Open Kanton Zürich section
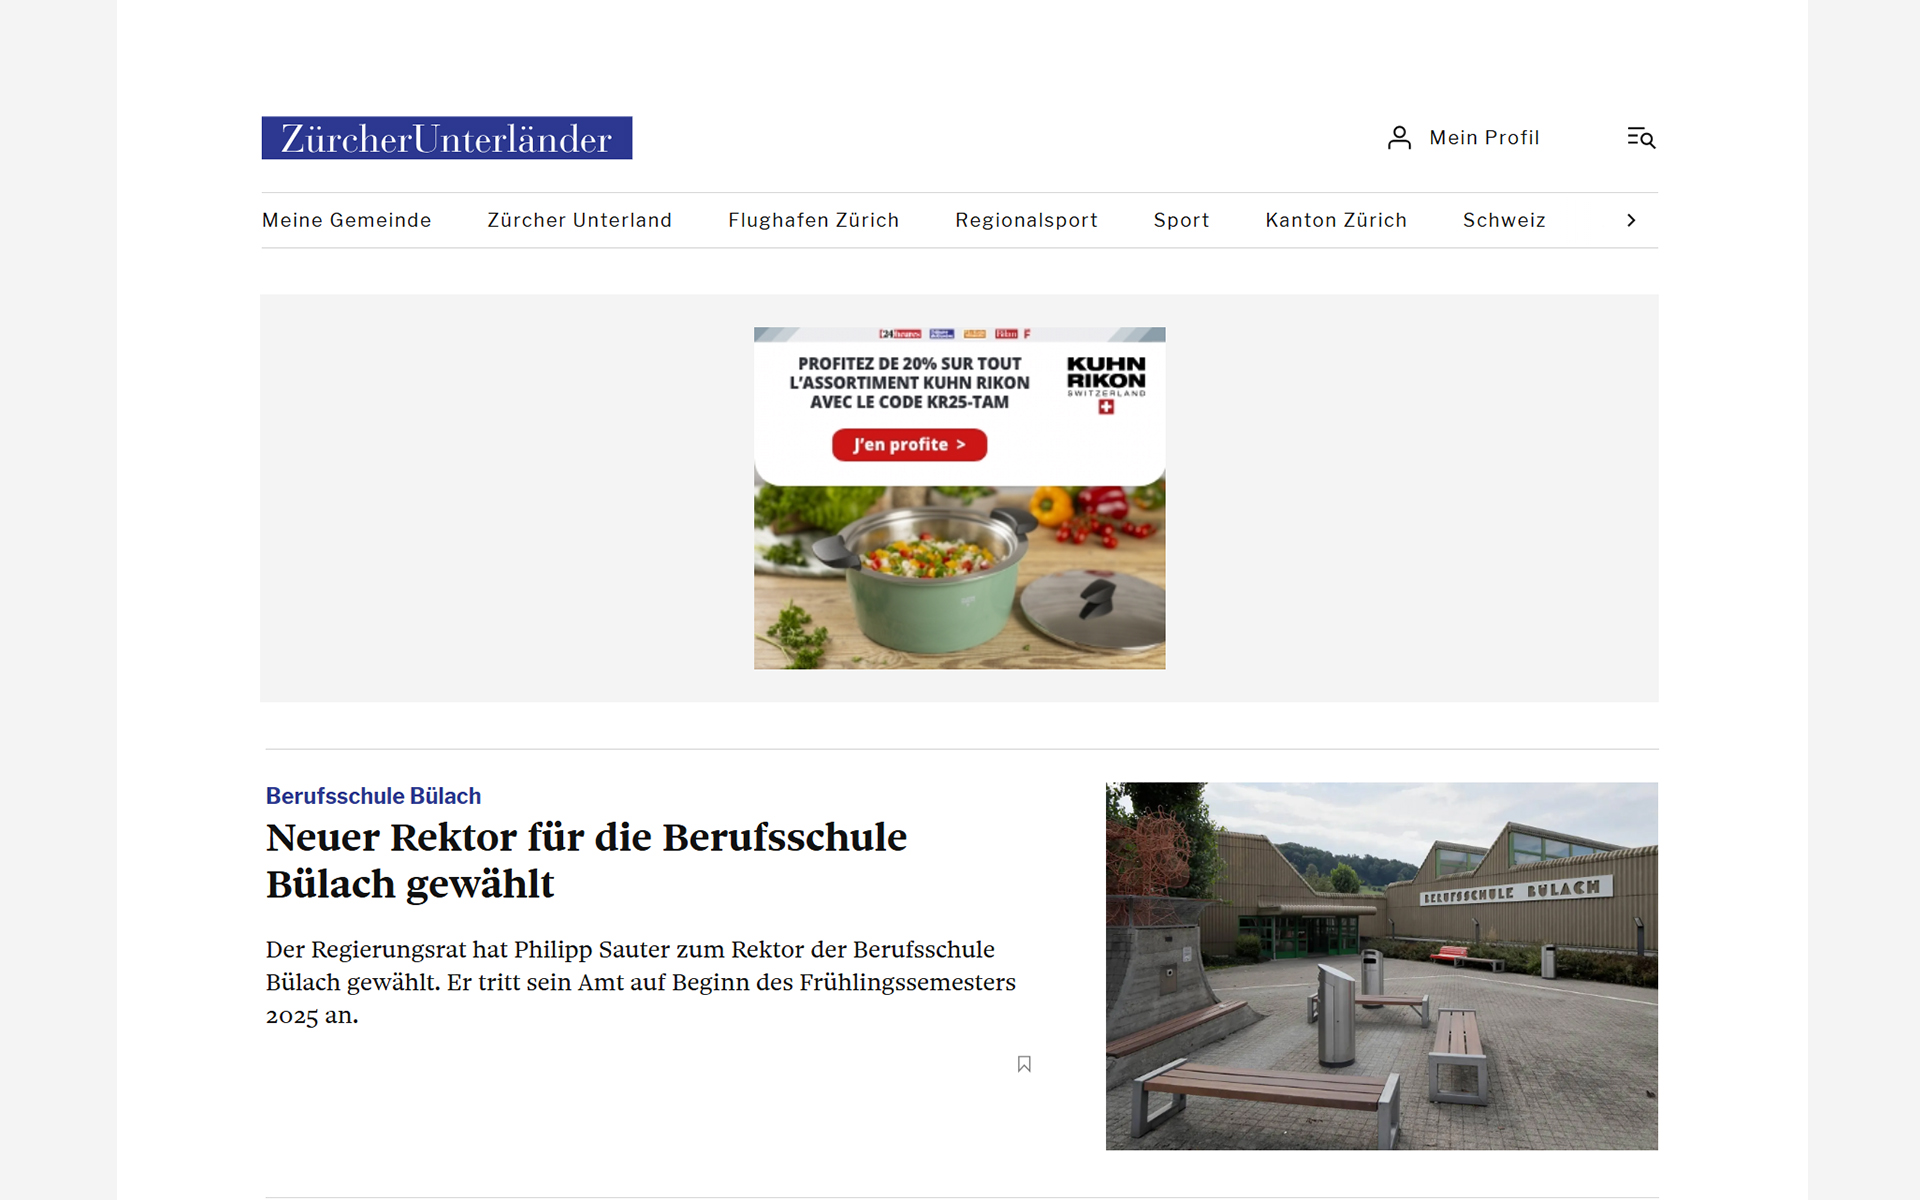Image resolution: width=1920 pixels, height=1200 pixels. click(1335, 220)
